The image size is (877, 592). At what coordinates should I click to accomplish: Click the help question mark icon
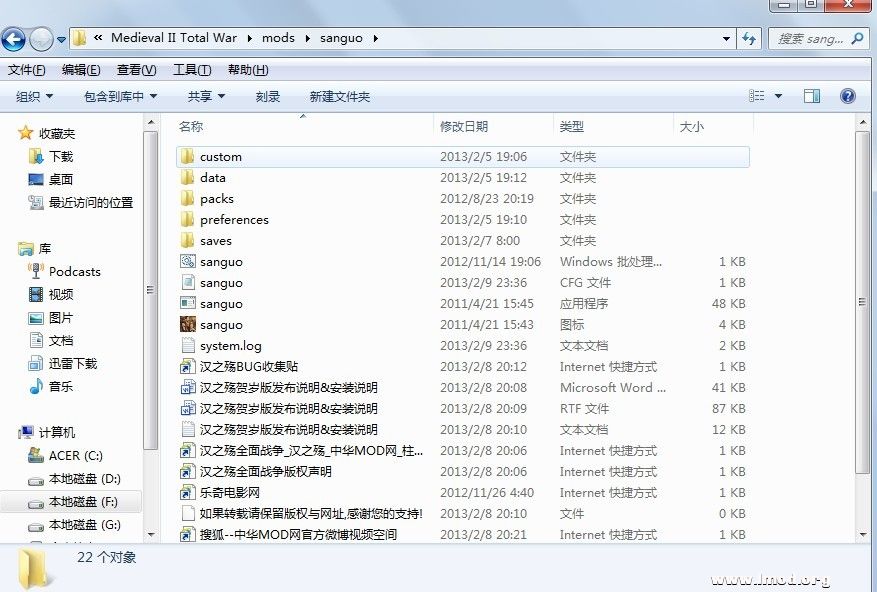(x=847, y=96)
